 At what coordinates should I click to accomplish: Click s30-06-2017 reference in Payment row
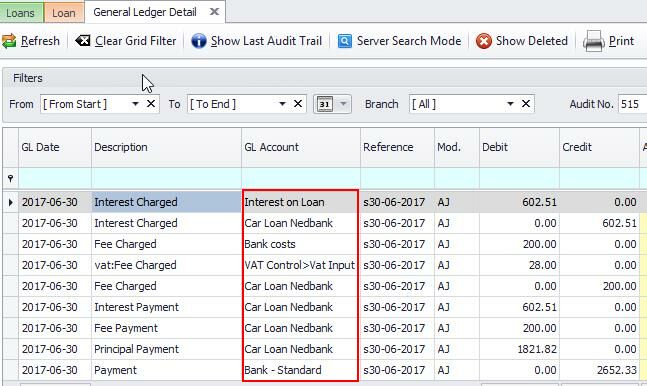(x=397, y=370)
